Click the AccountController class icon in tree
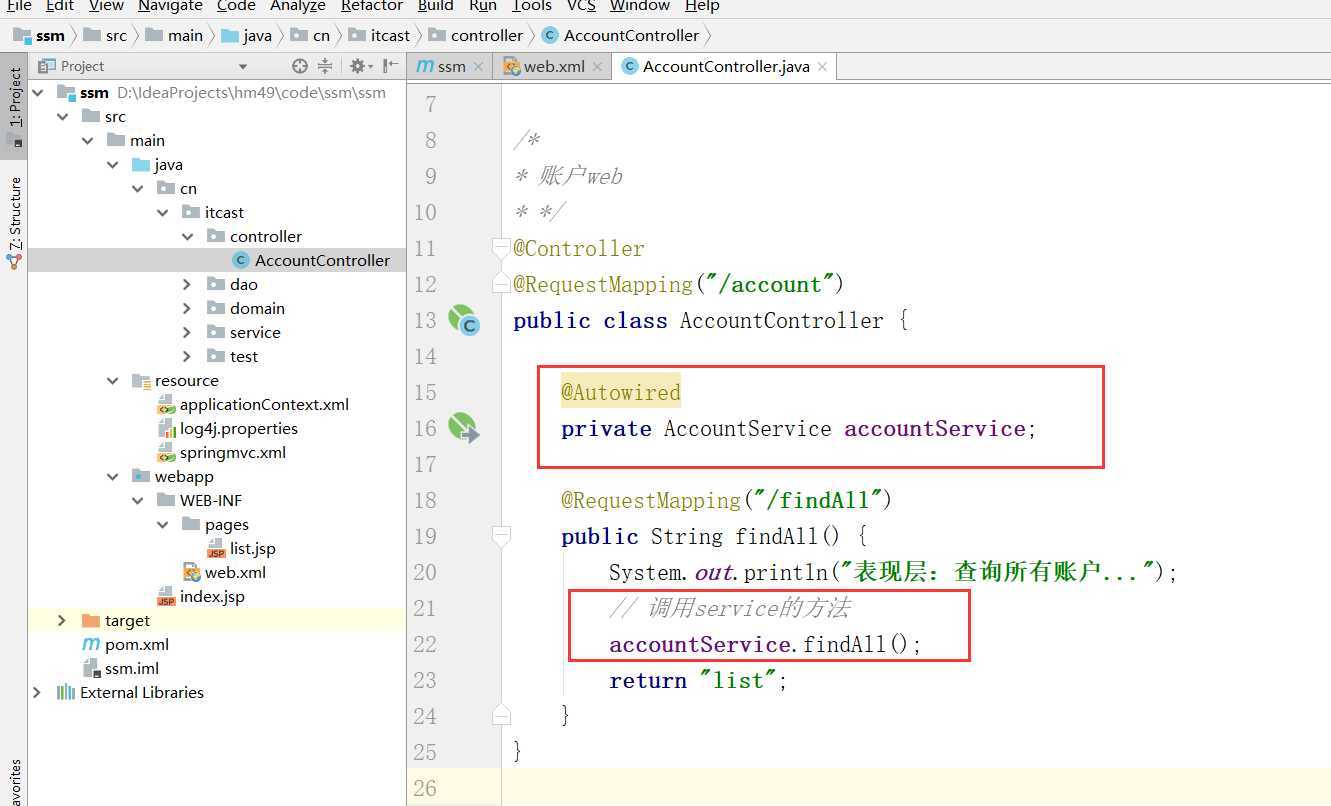The image size is (1331, 806). (x=240, y=260)
